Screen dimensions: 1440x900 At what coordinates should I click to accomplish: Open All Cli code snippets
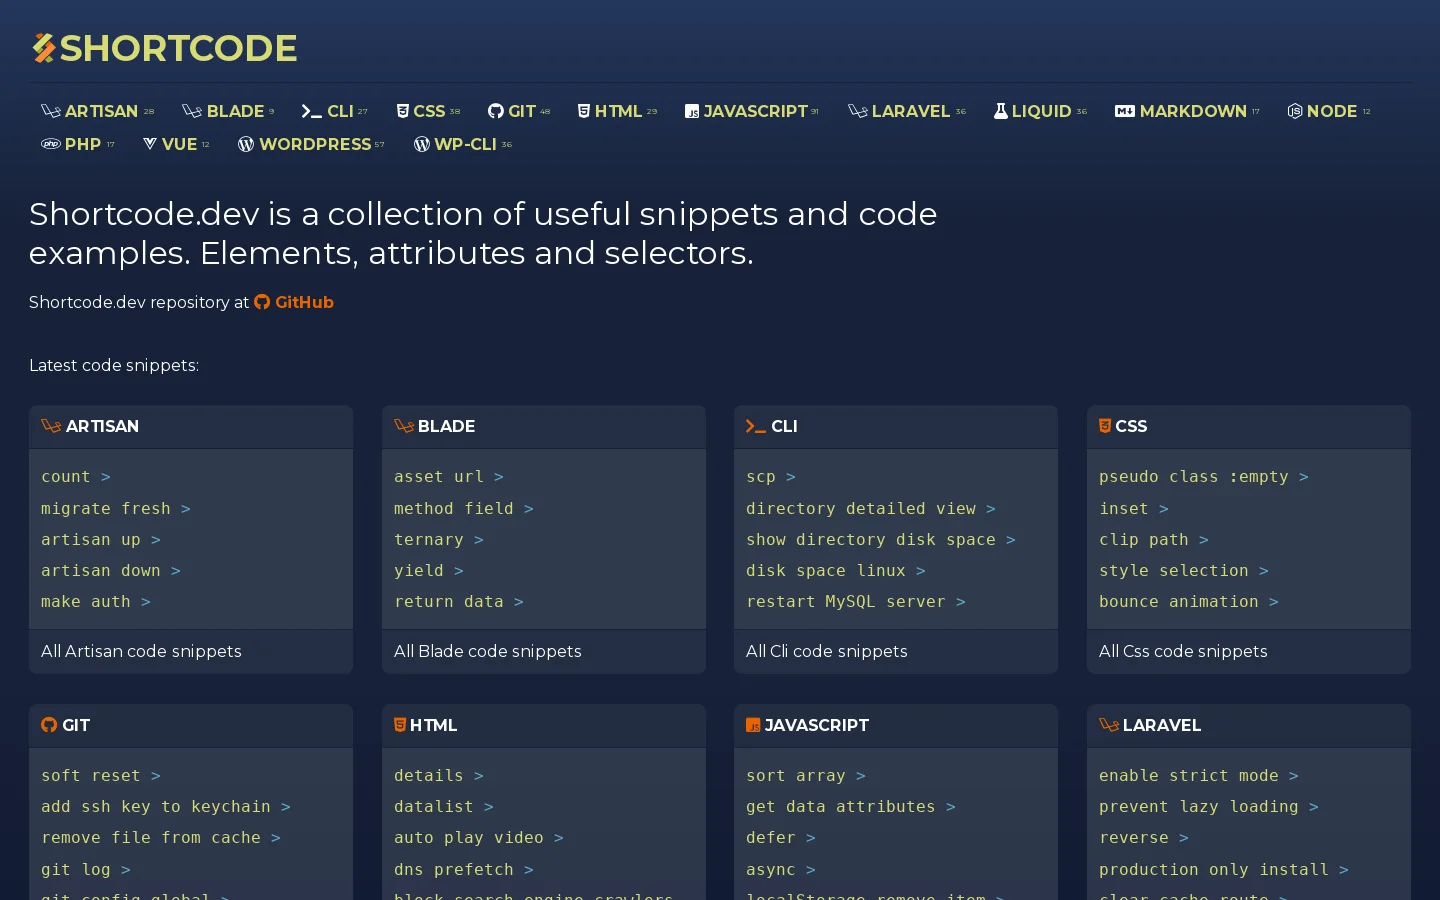click(x=827, y=651)
